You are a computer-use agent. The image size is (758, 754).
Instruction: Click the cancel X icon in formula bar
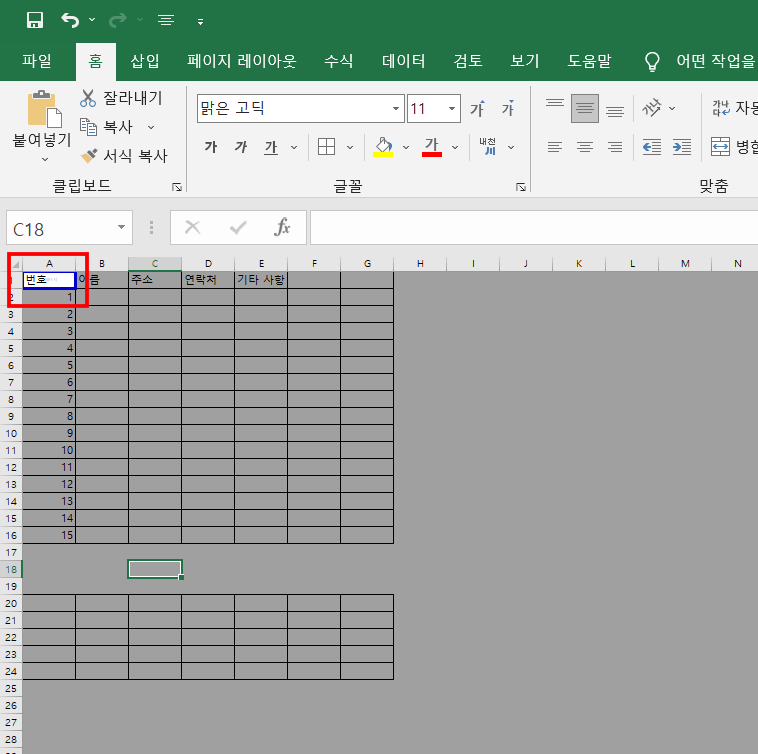point(192,227)
